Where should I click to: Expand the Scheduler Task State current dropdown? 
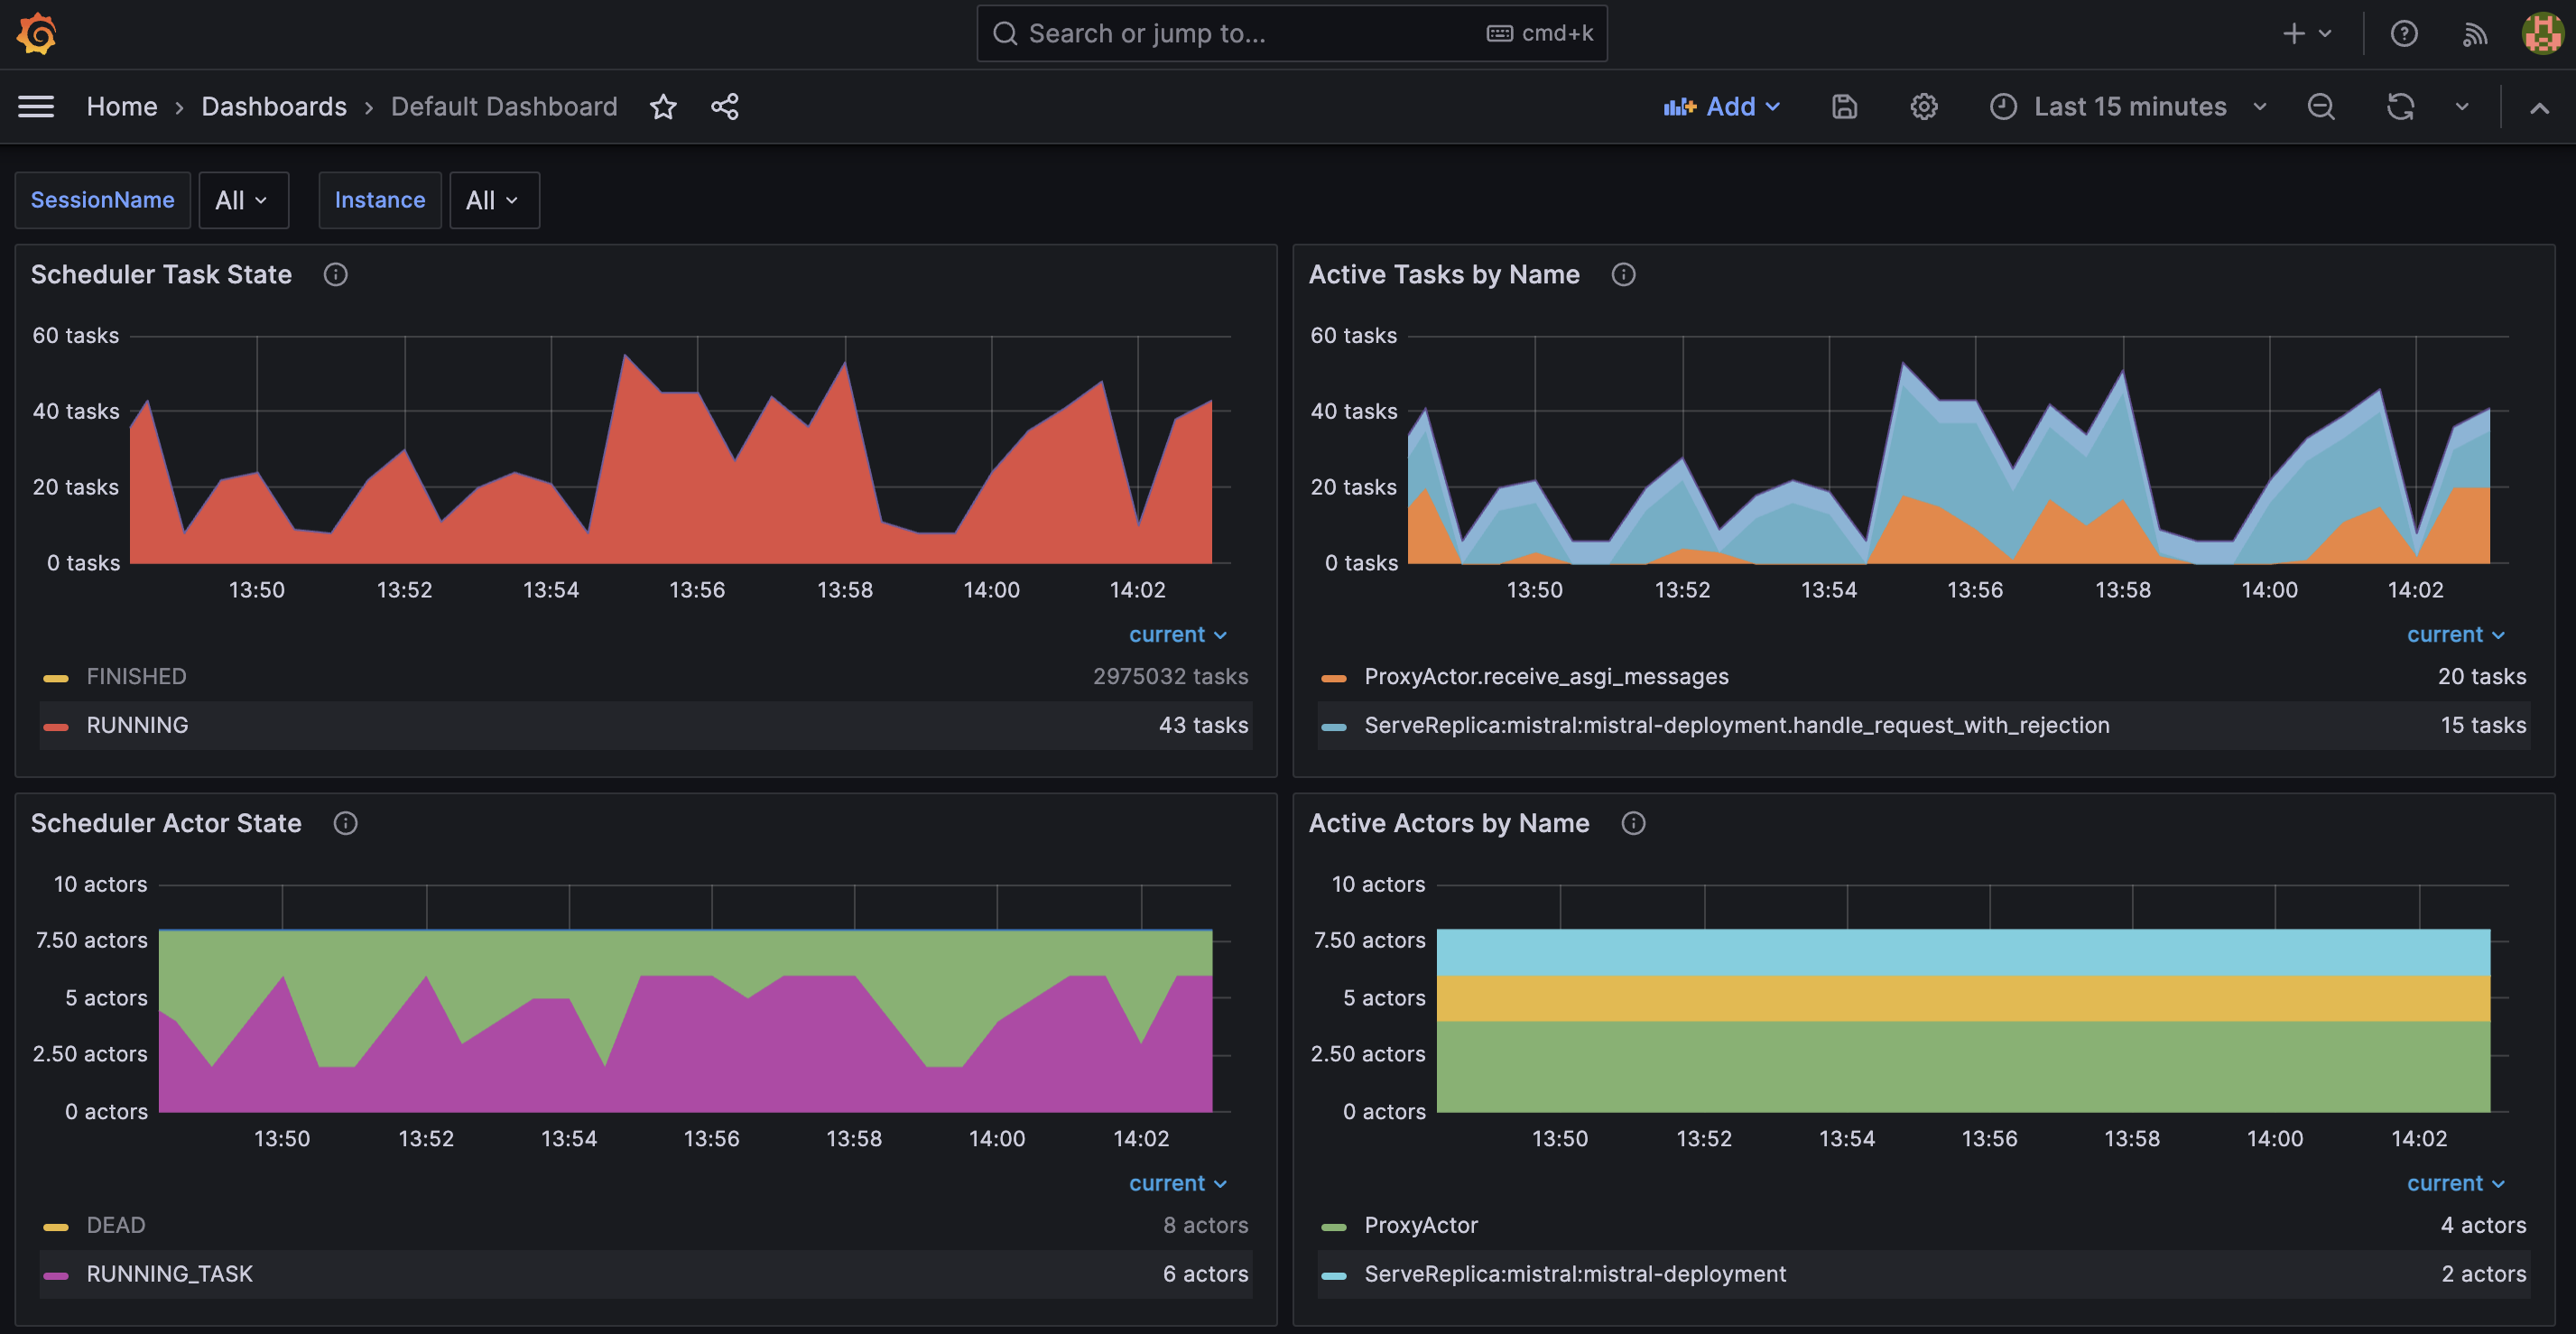(1177, 633)
